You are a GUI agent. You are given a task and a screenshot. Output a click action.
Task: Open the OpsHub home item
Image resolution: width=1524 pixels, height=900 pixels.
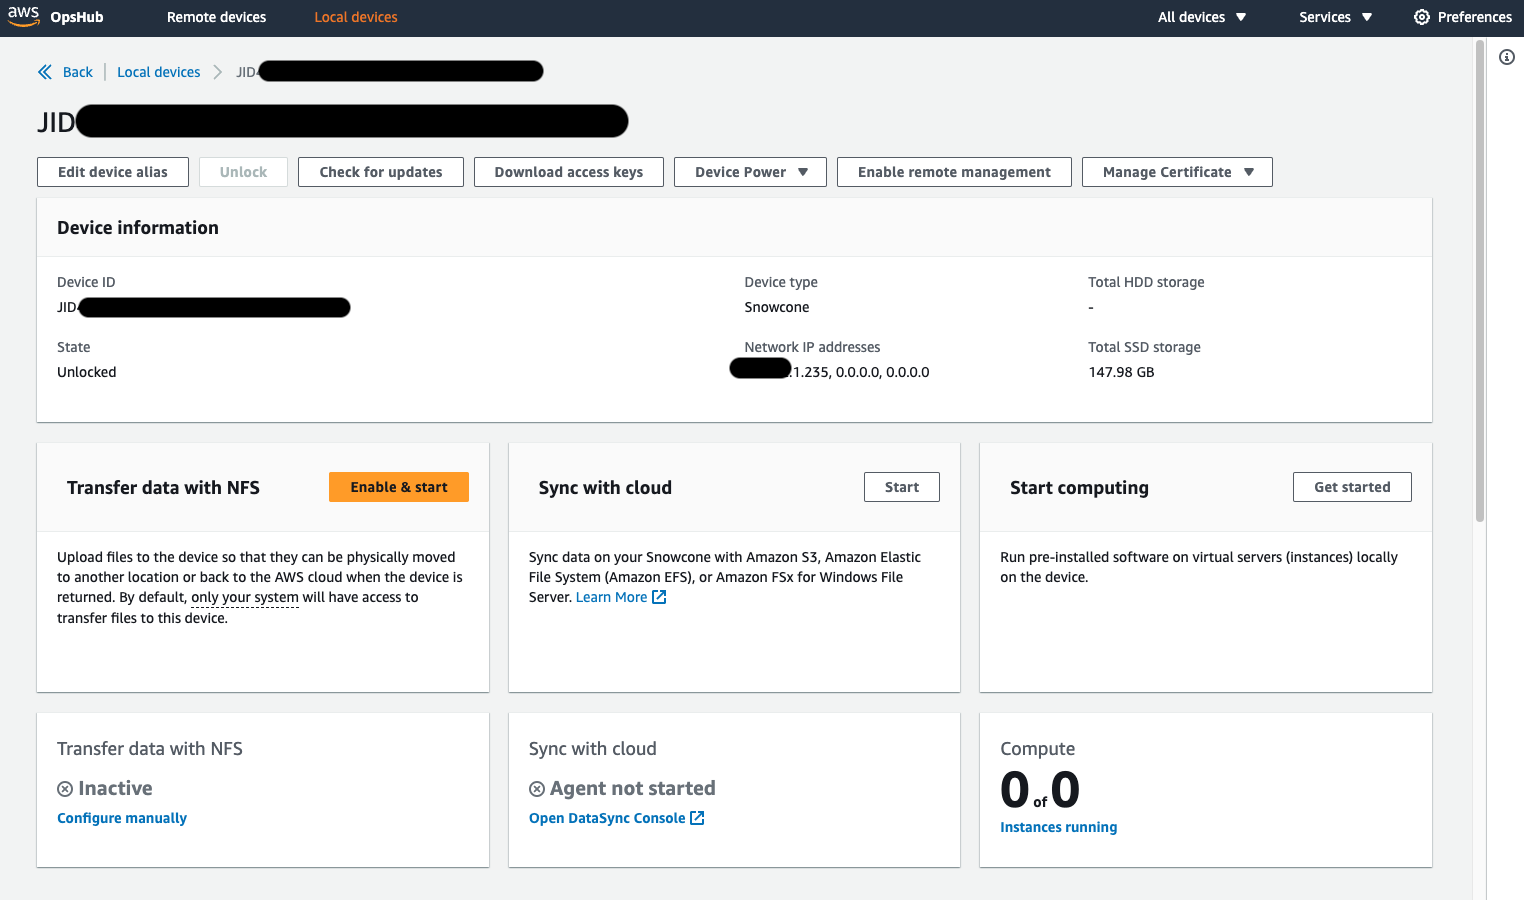[77, 17]
